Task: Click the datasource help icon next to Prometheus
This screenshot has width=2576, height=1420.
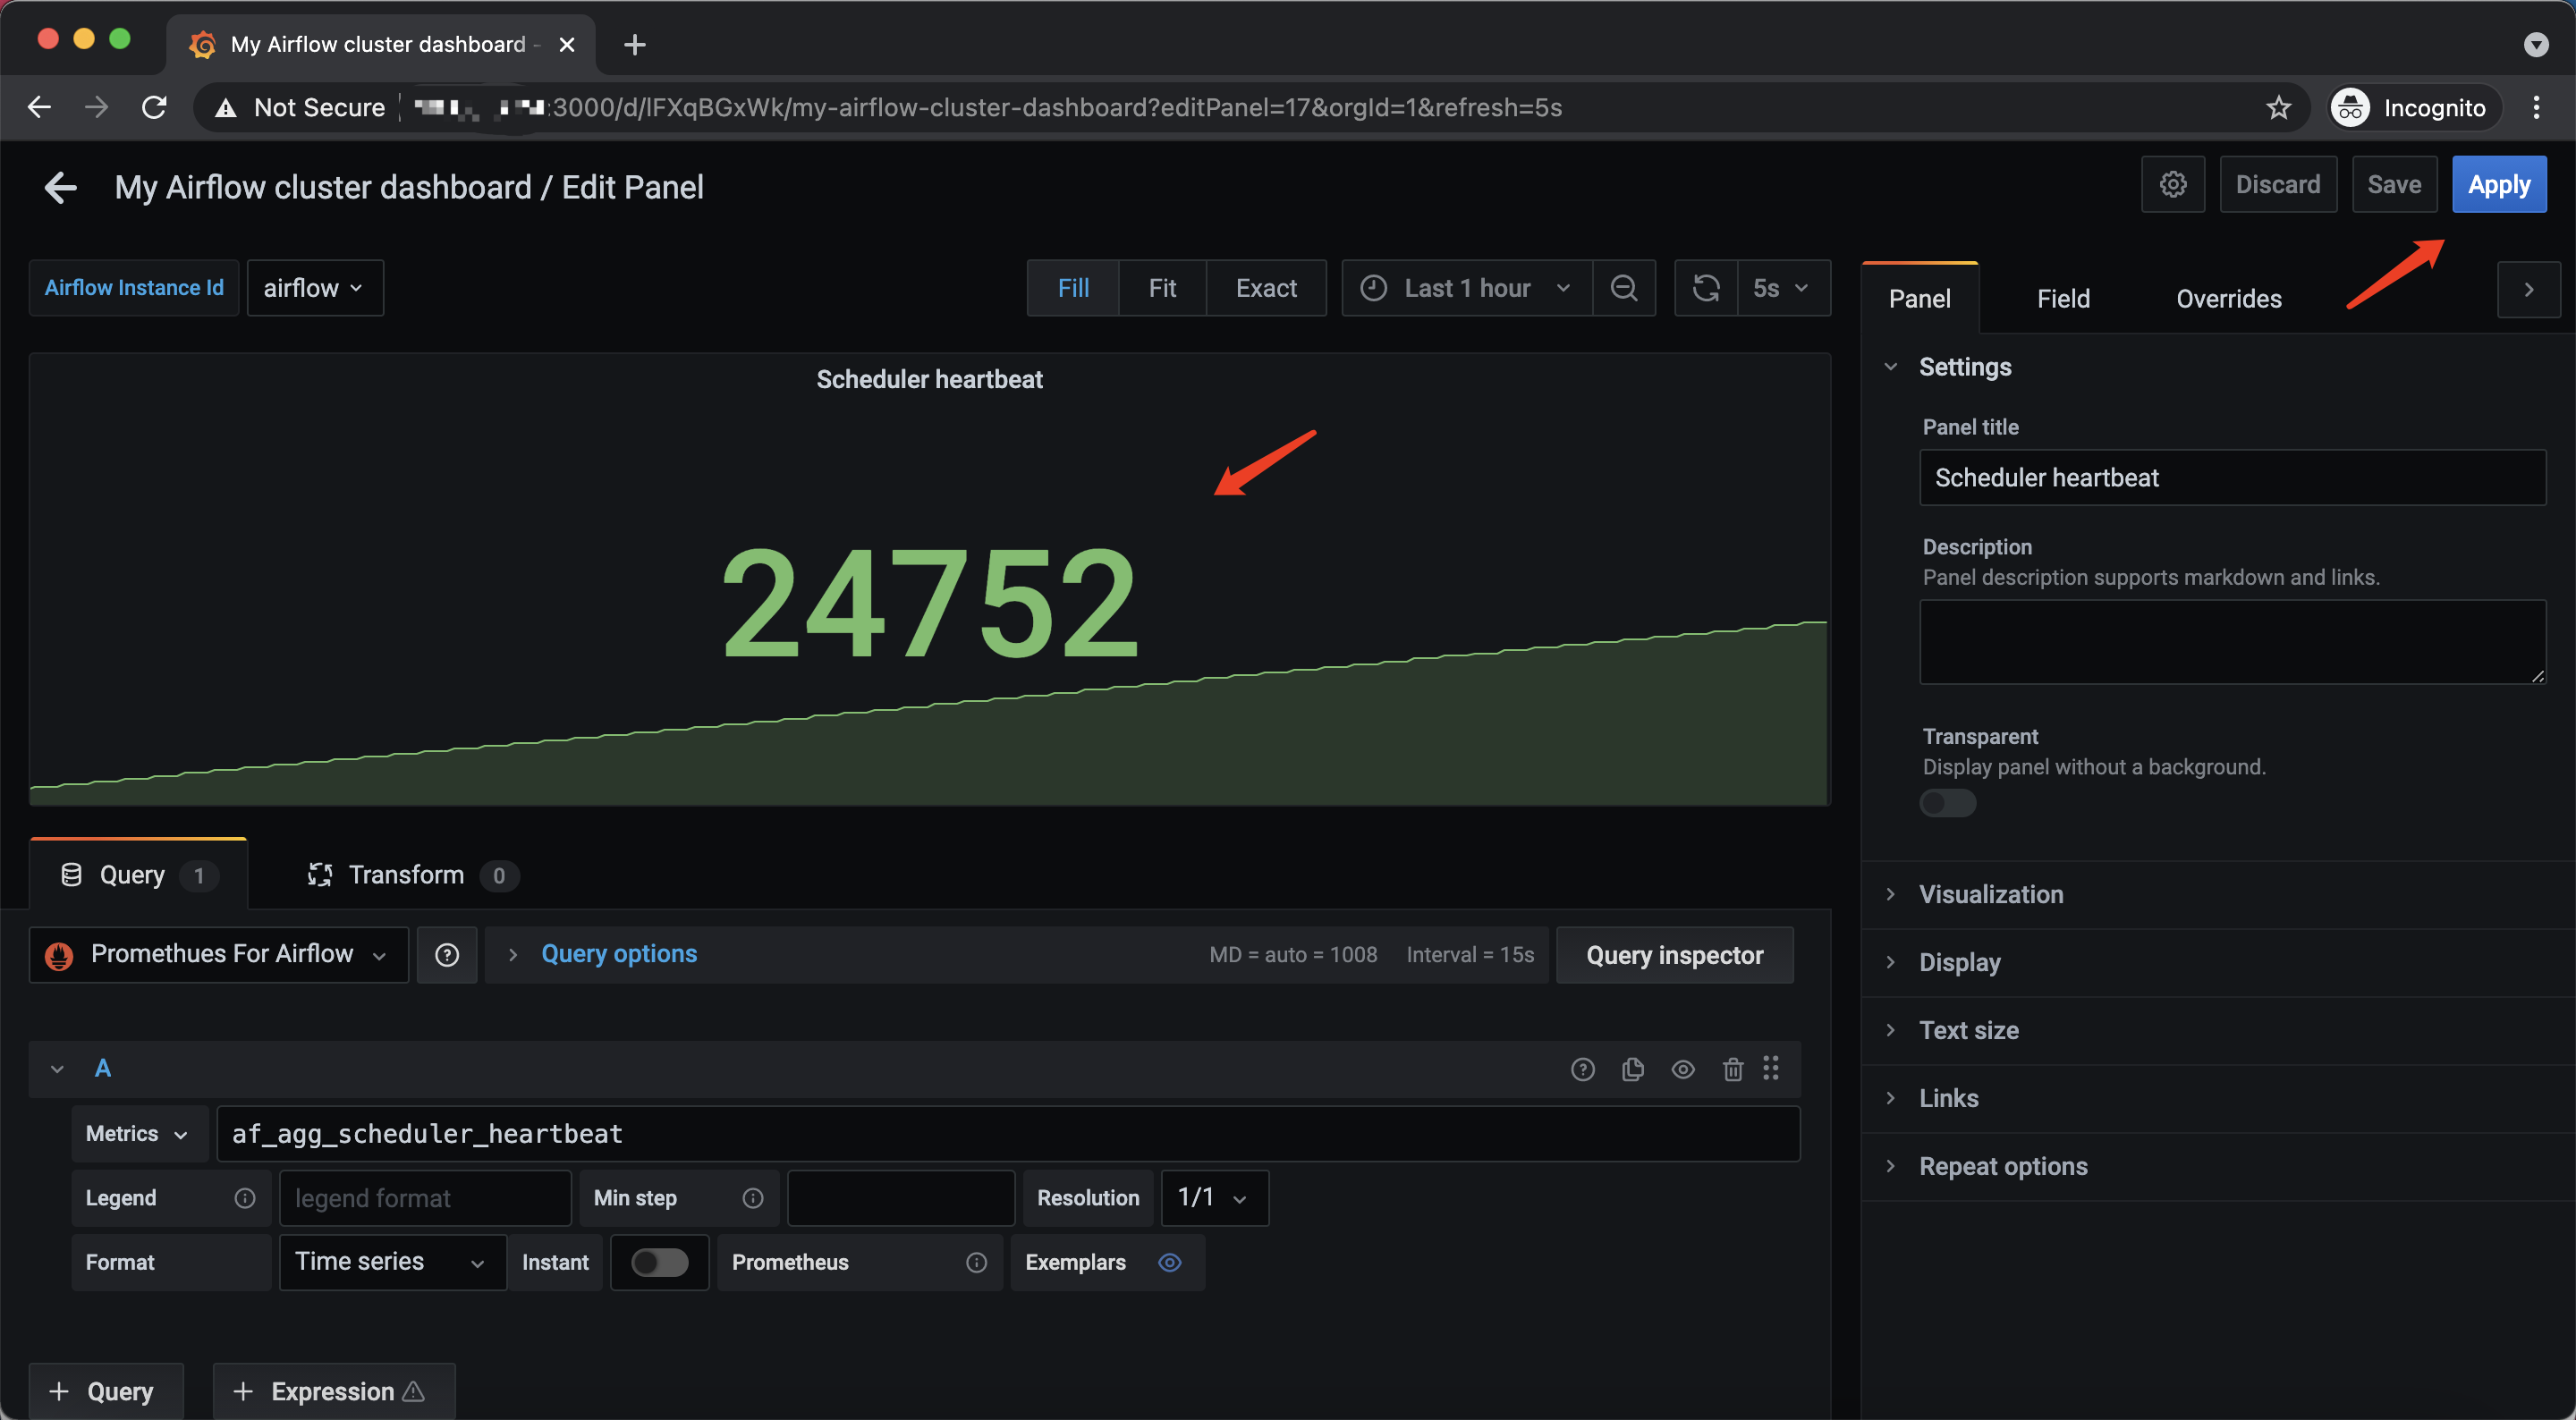Action: pos(447,954)
